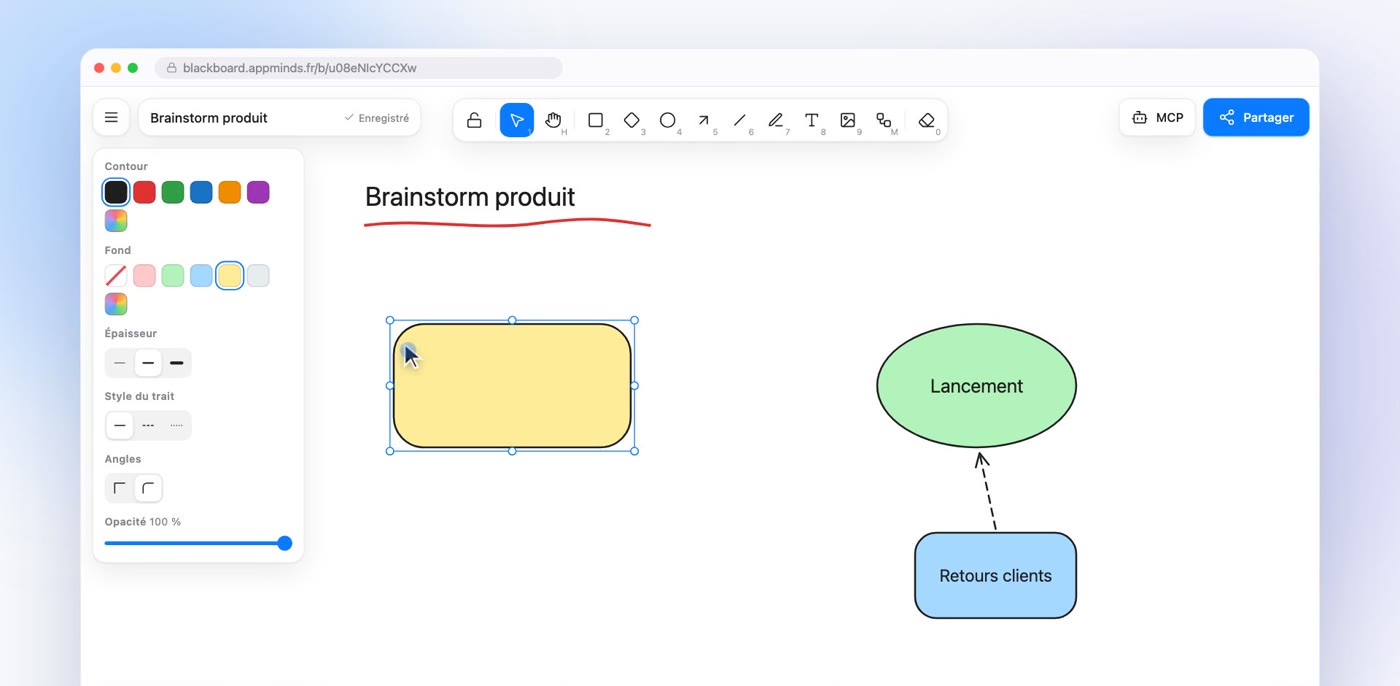1400x686 pixels.
Task: Set contour color to orange
Action: point(230,192)
